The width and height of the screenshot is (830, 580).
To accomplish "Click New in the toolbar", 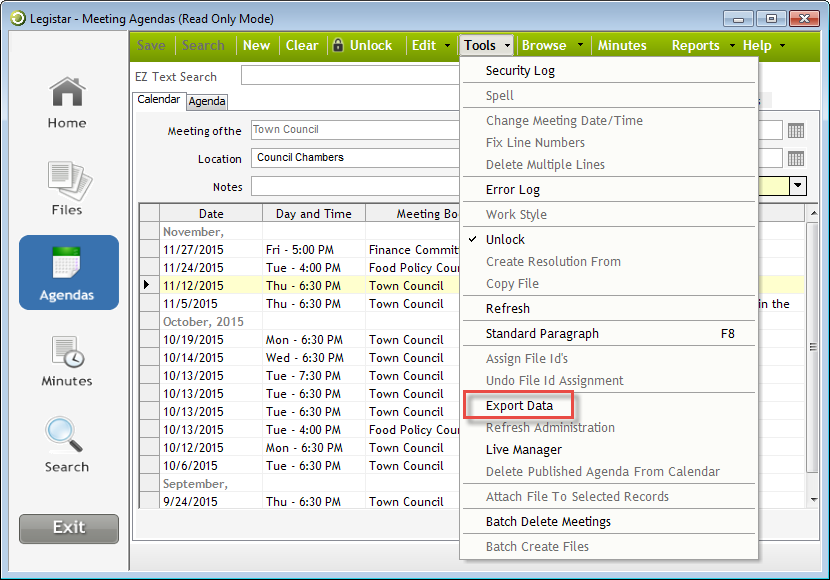I will [256, 46].
